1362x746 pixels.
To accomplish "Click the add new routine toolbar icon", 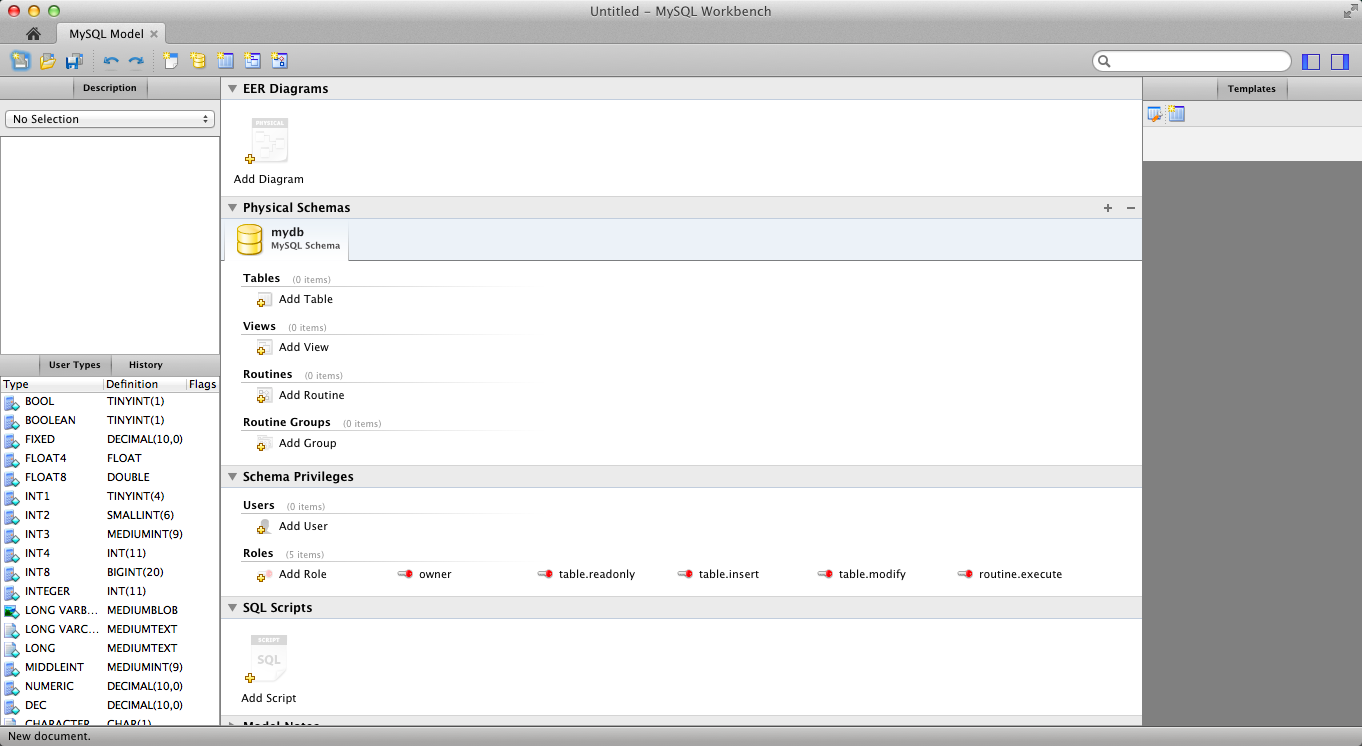I will pyautogui.click(x=279, y=61).
